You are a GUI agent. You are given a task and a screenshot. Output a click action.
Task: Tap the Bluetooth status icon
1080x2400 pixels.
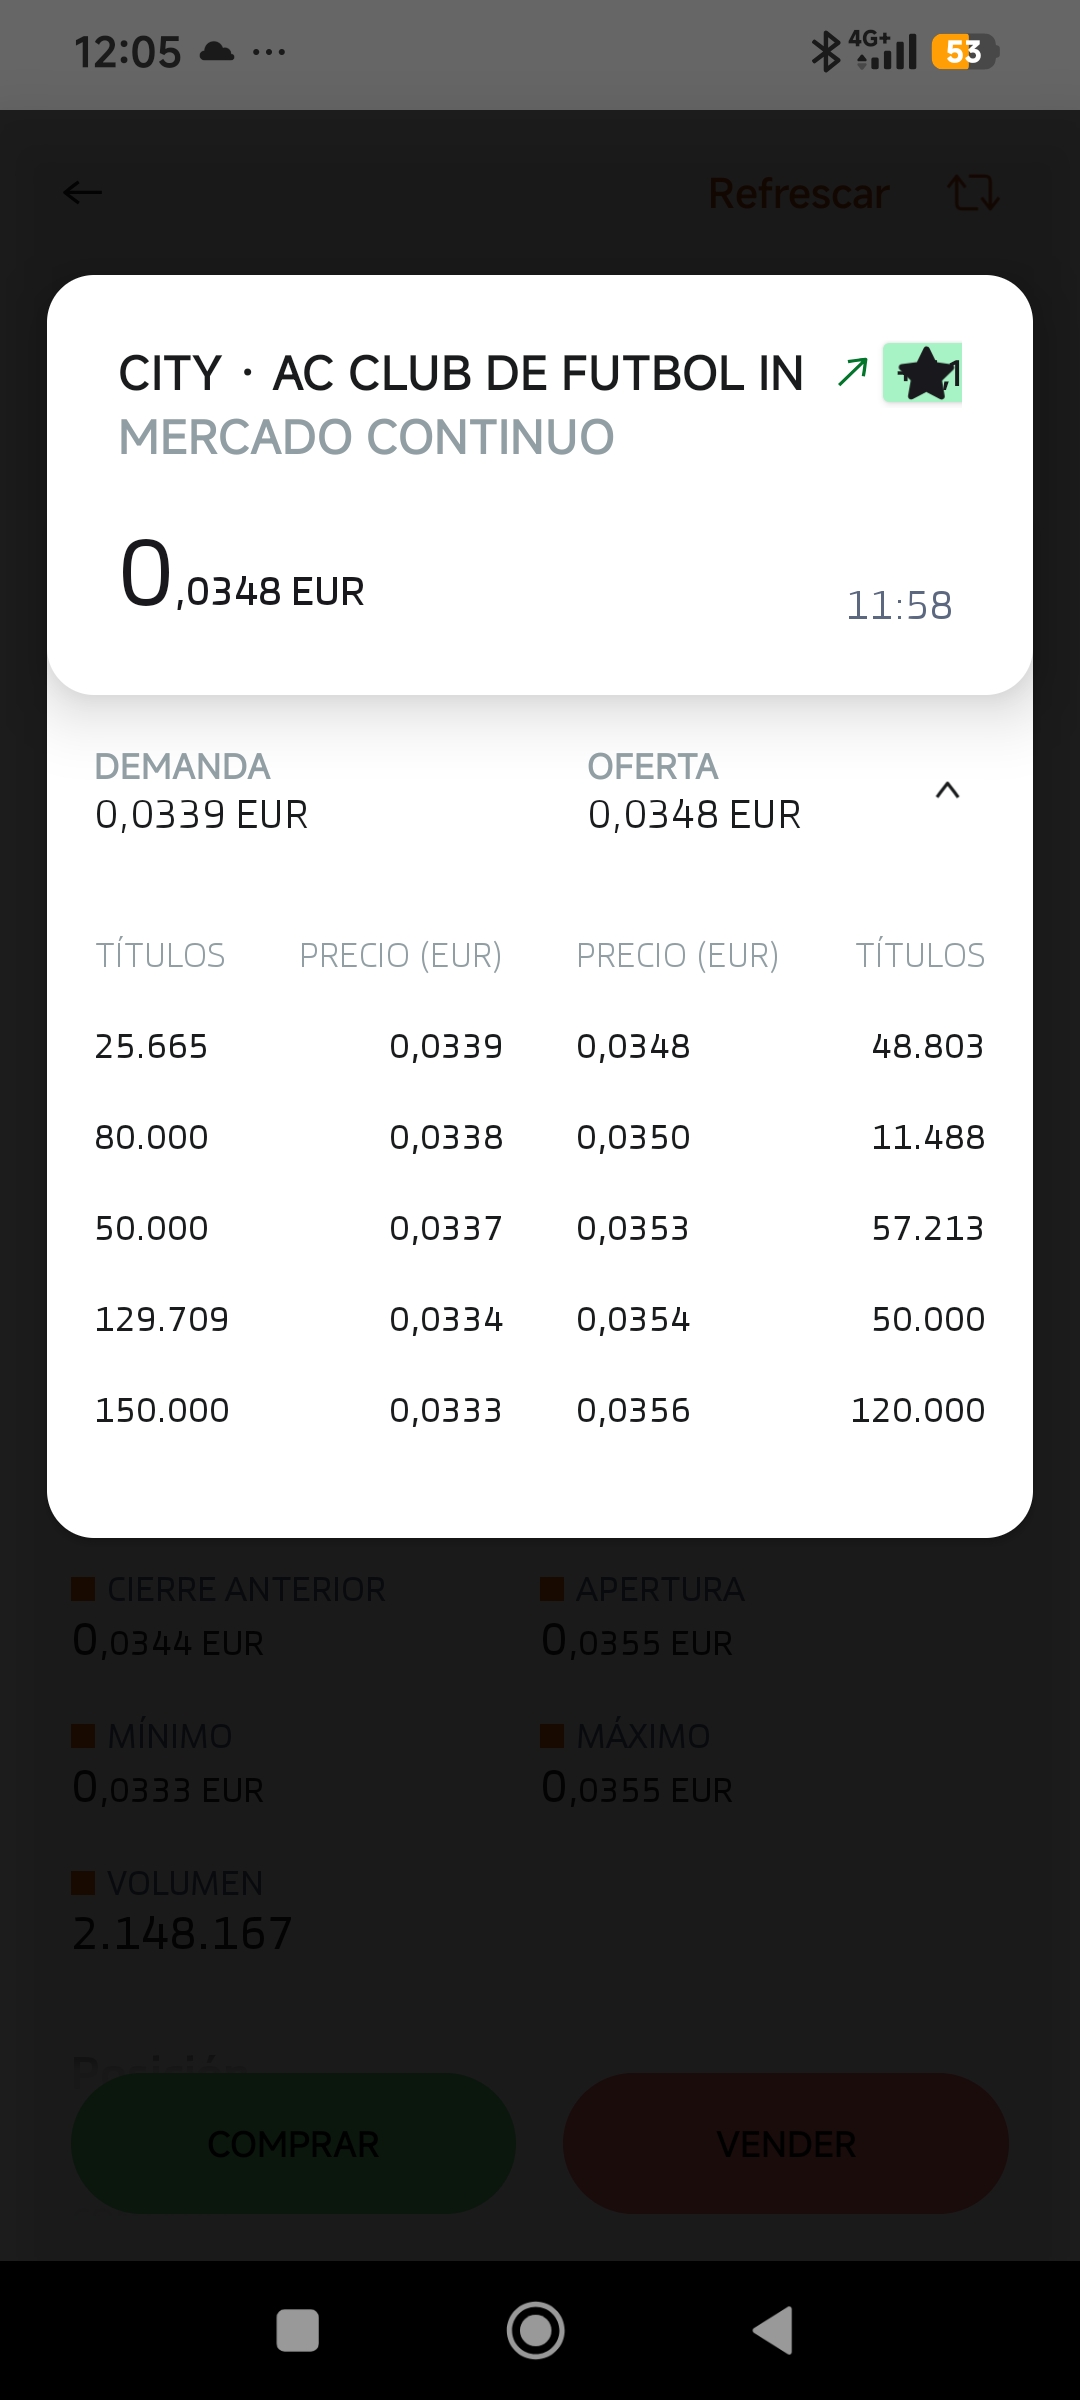825,52
